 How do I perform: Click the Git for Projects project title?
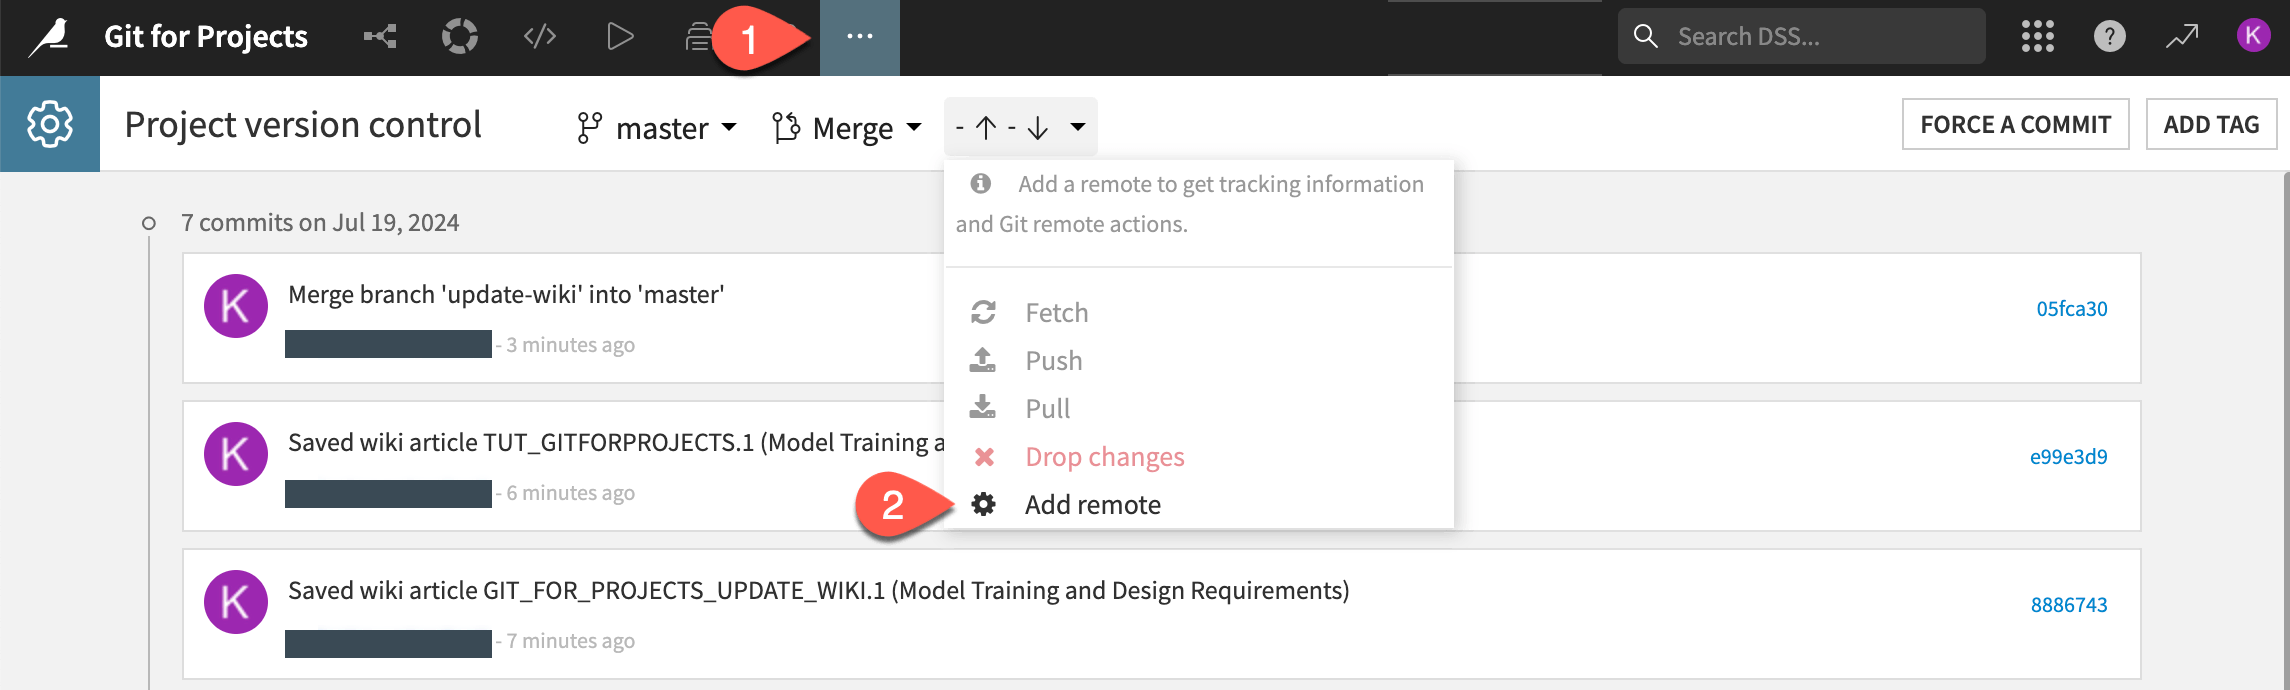coord(206,37)
